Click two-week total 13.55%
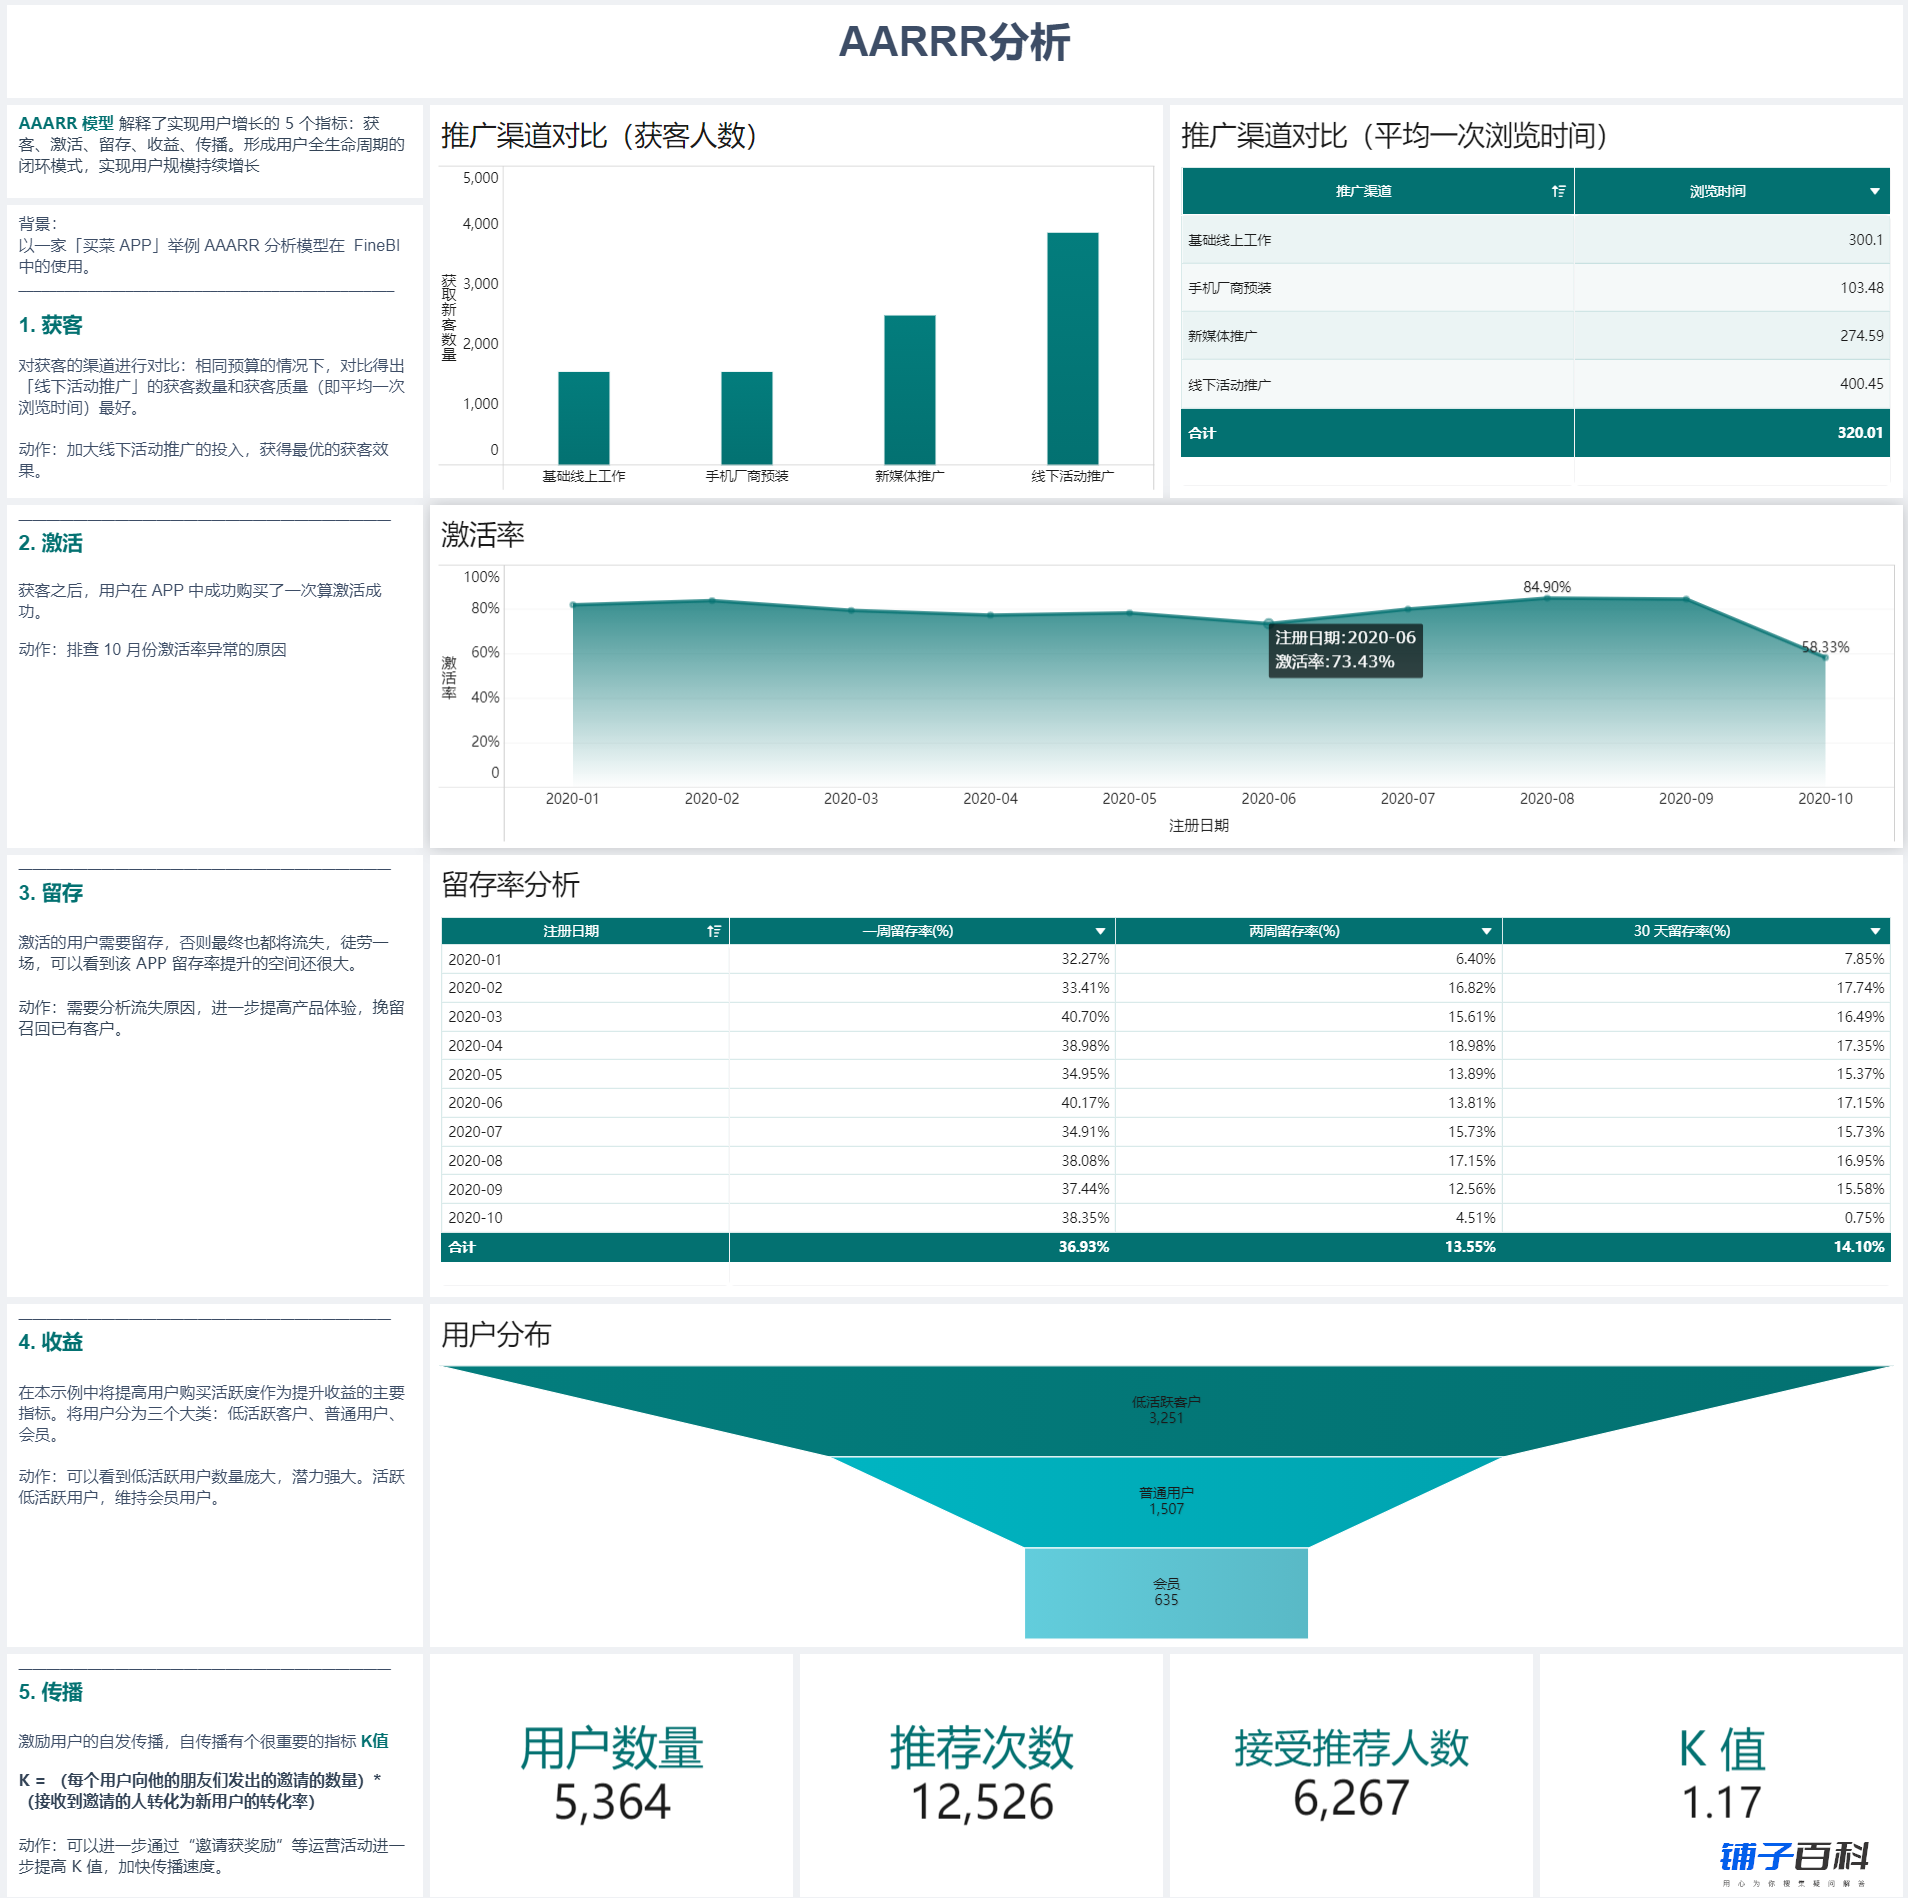Screen dimensions: 1908x1898 [1470, 1247]
